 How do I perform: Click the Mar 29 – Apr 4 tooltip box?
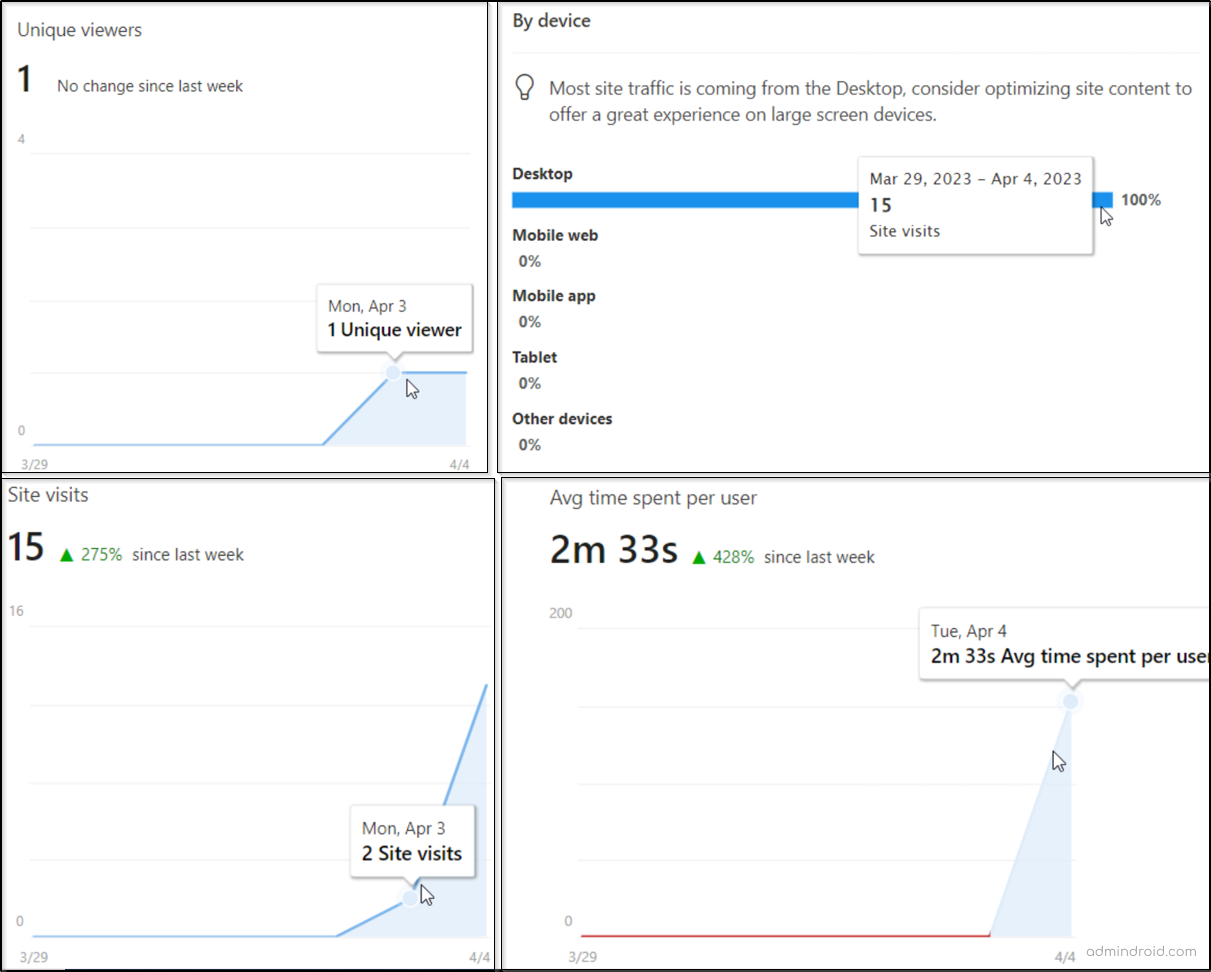[x=975, y=205]
